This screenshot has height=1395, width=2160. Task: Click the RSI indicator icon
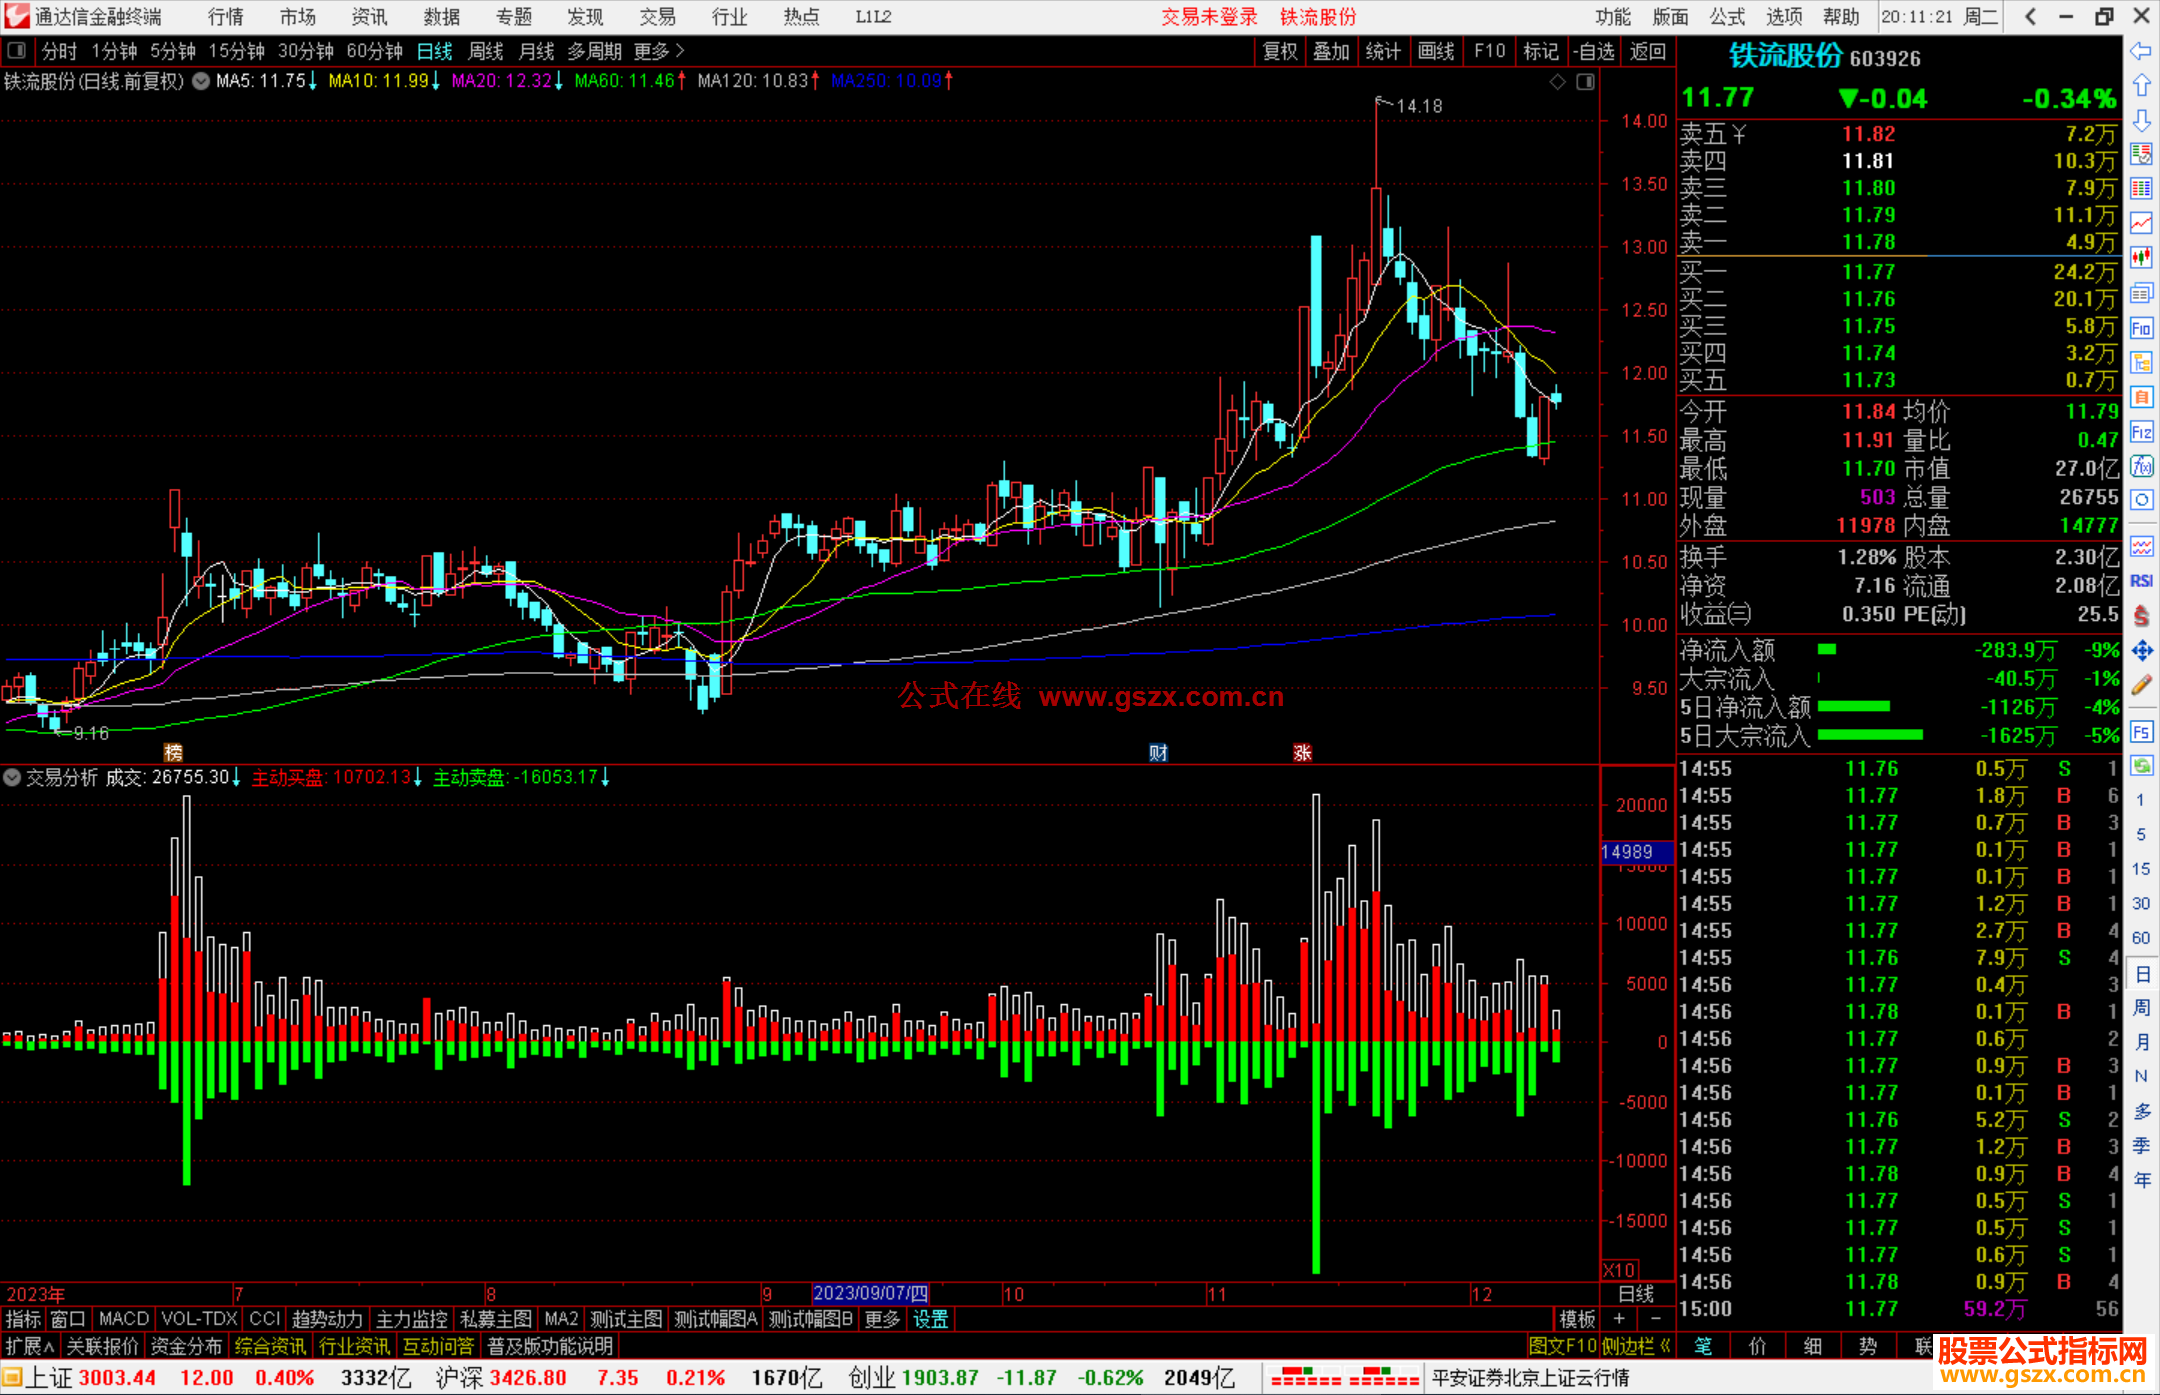coord(2141,580)
